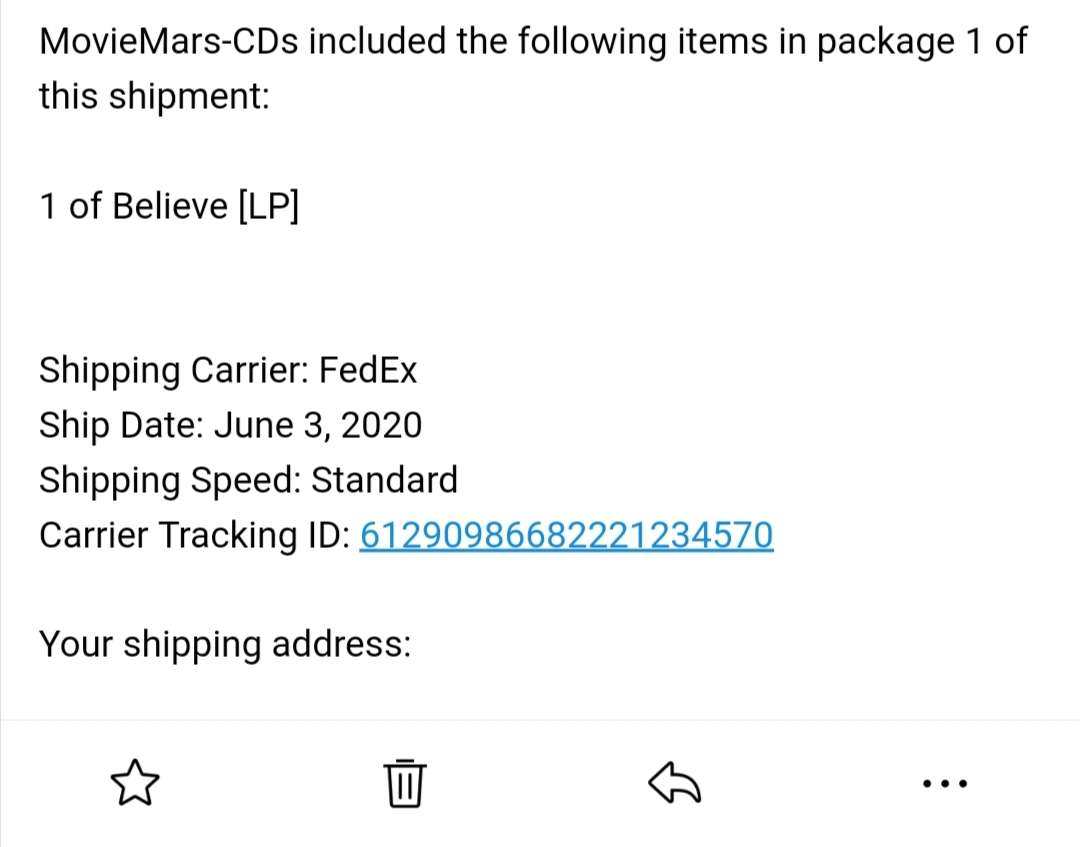
Task: Click the "package 1 of" text
Action: (918, 42)
